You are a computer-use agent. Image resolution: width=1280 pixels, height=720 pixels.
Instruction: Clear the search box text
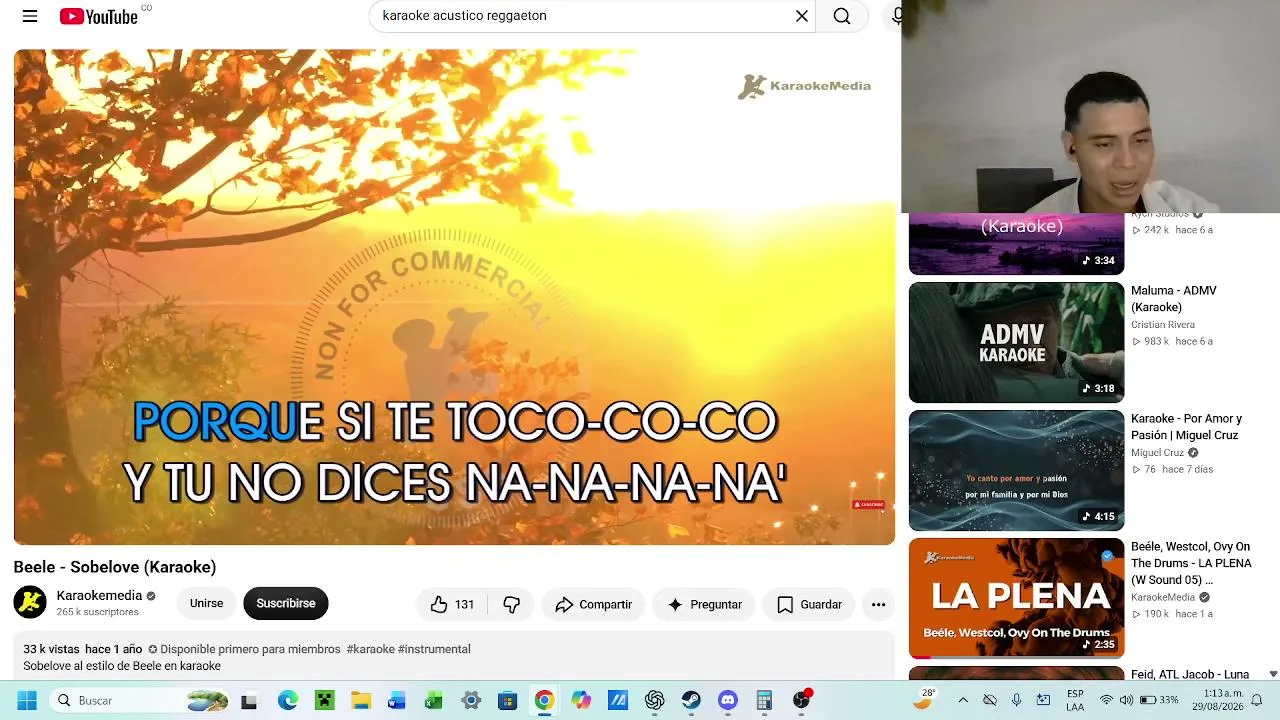coord(801,16)
